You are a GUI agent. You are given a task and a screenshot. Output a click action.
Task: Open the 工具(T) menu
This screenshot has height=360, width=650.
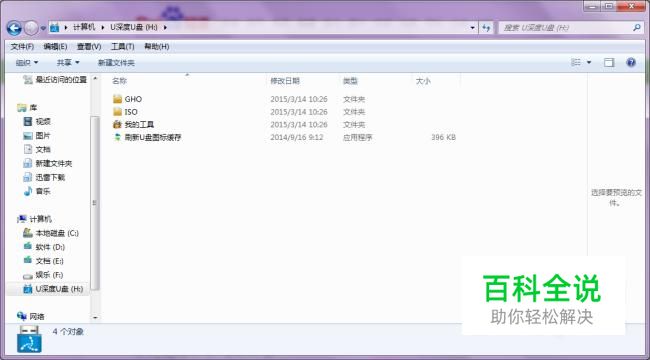122,46
